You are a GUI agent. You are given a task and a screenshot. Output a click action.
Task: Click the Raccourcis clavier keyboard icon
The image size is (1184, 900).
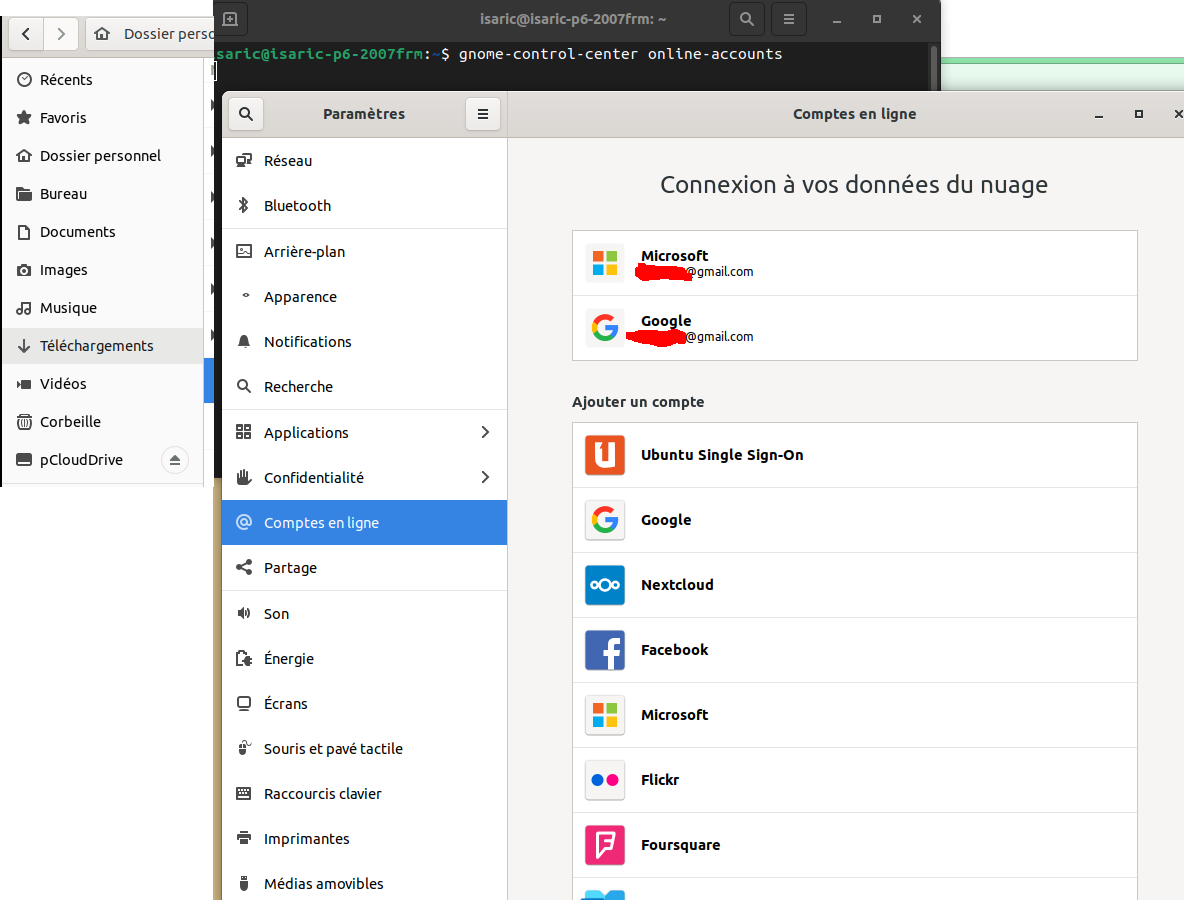[243, 794]
